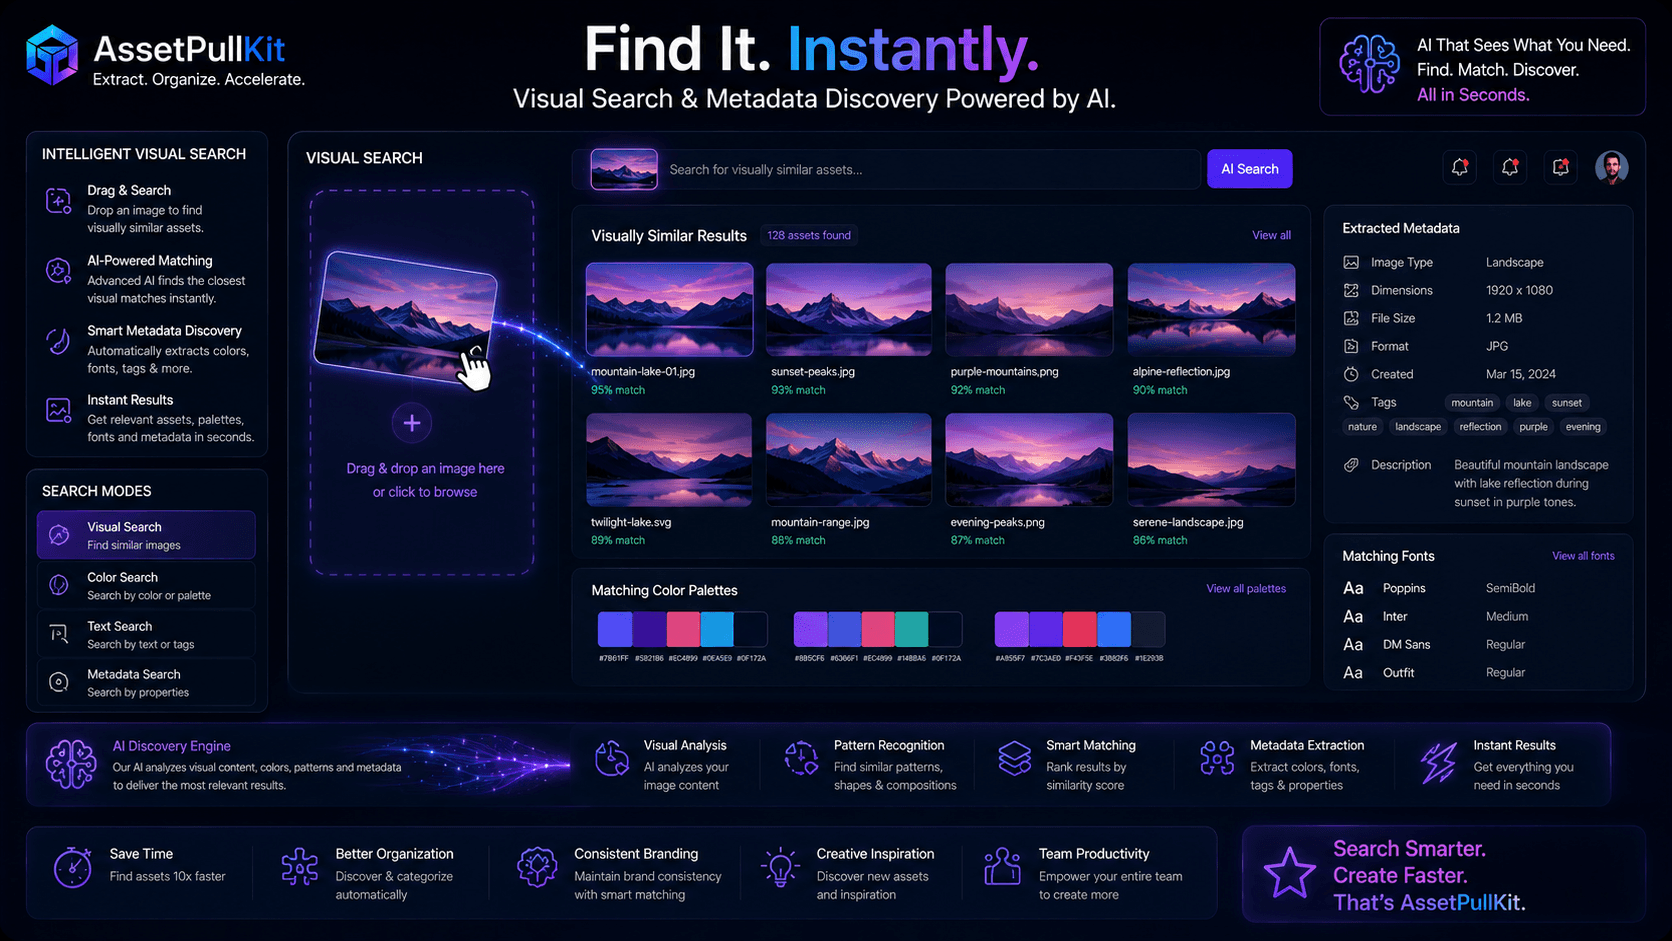Click the Team Productivity icon
1672x941 pixels.
[1002, 867]
